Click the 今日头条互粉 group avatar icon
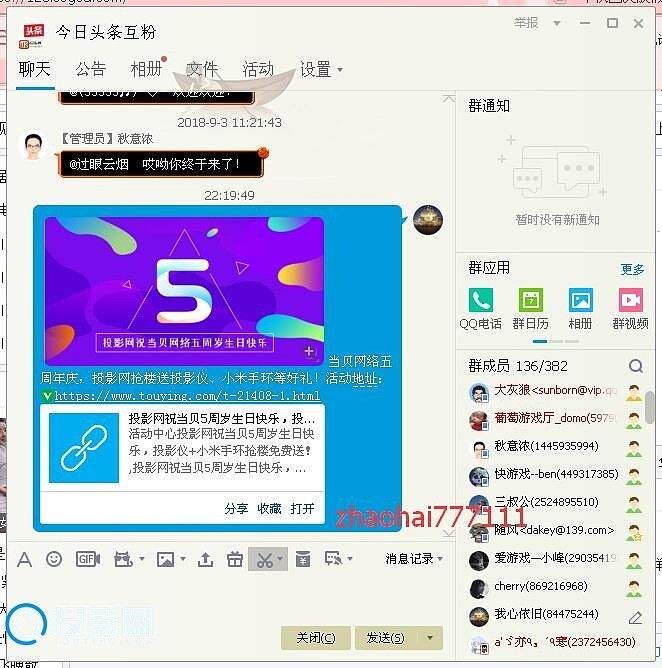662x668 pixels. pyautogui.click(x=32, y=36)
